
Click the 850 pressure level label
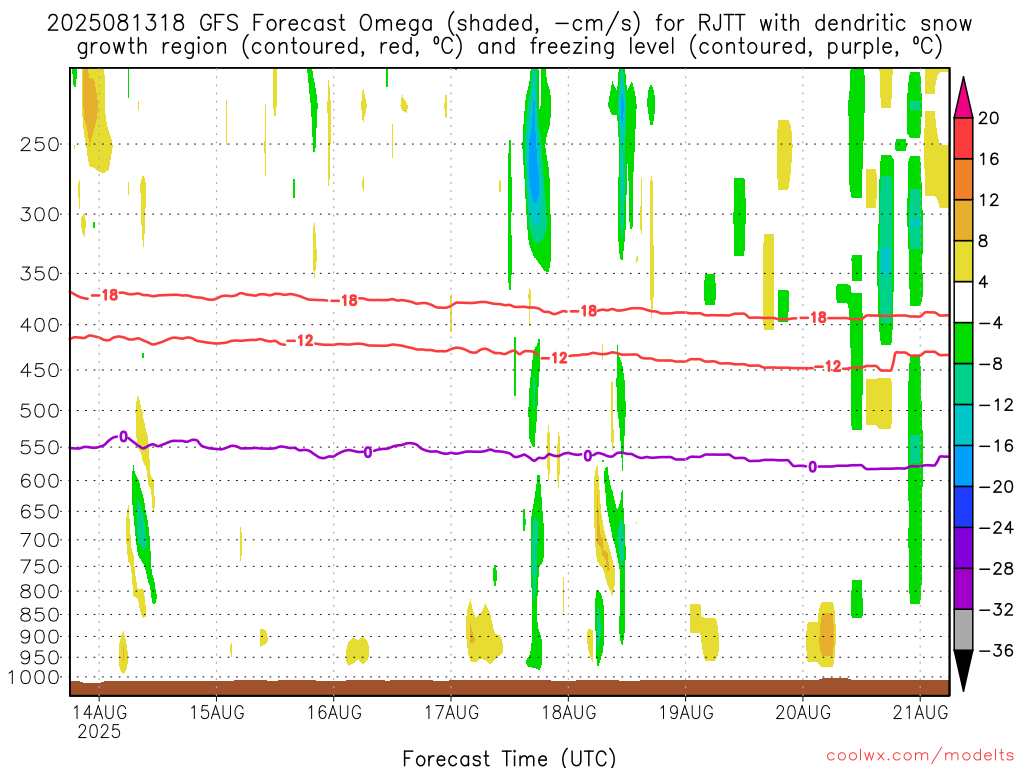coord(40,615)
